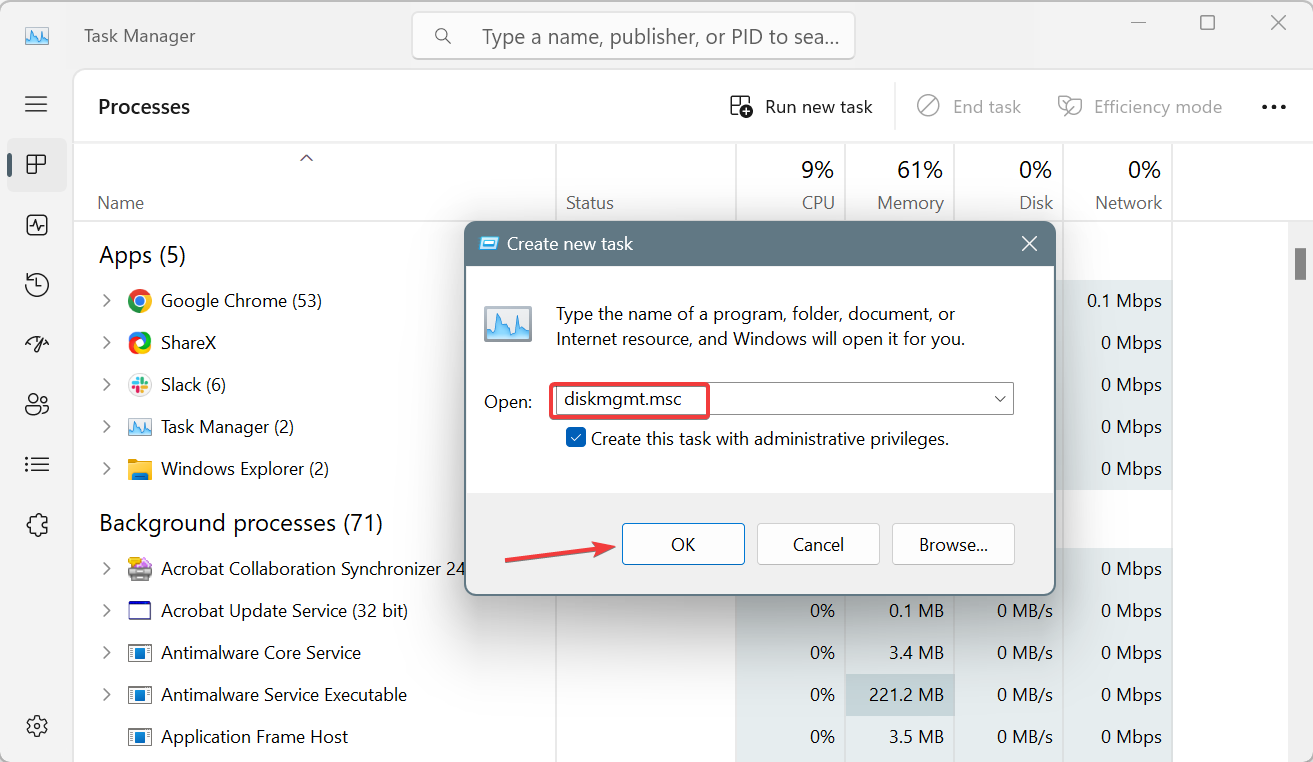Select the Background processes (71) heading

pyautogui.click(x=241, y=523)
